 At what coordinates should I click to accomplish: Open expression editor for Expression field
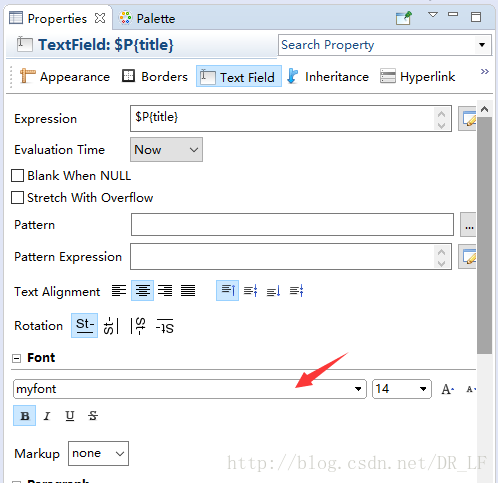467,119
